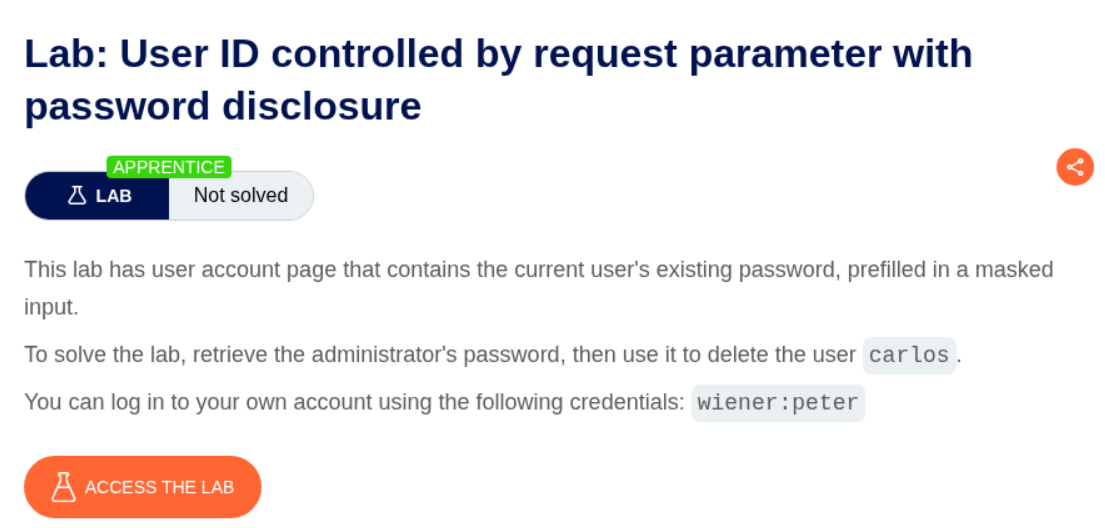Click "password disclosure" in the heading
This screenshot has height=528, width=1105.
point(222,106)
